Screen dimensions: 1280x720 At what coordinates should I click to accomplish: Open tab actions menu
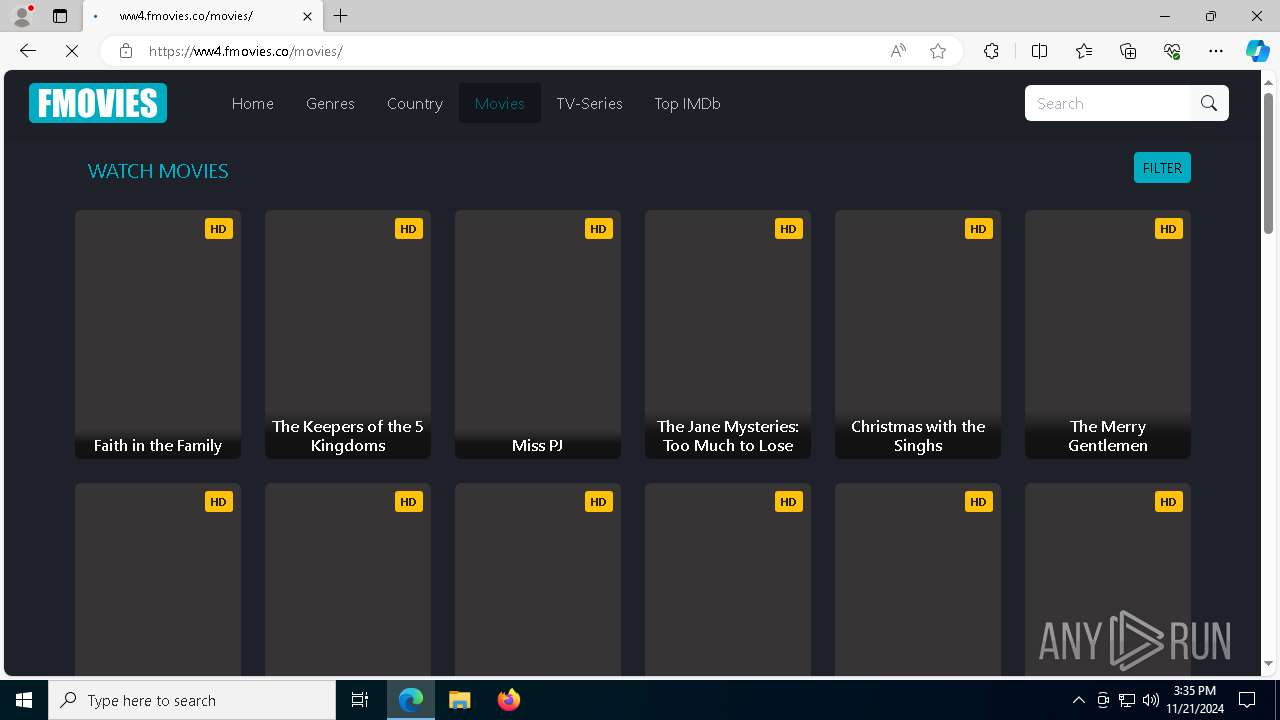point(60,16)
